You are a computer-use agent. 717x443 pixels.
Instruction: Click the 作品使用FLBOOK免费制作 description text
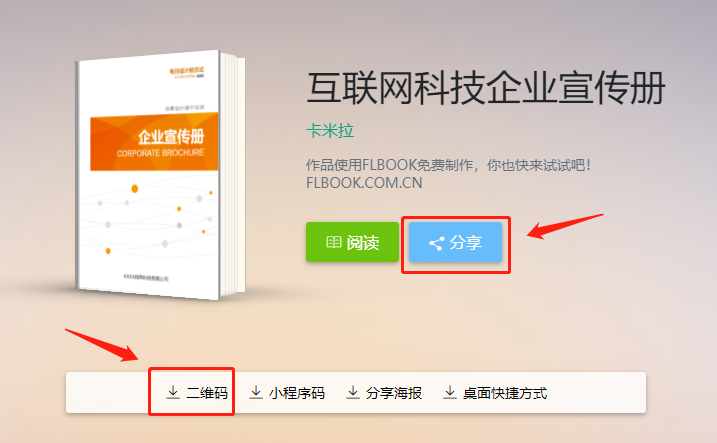click(x=448, y=165)
